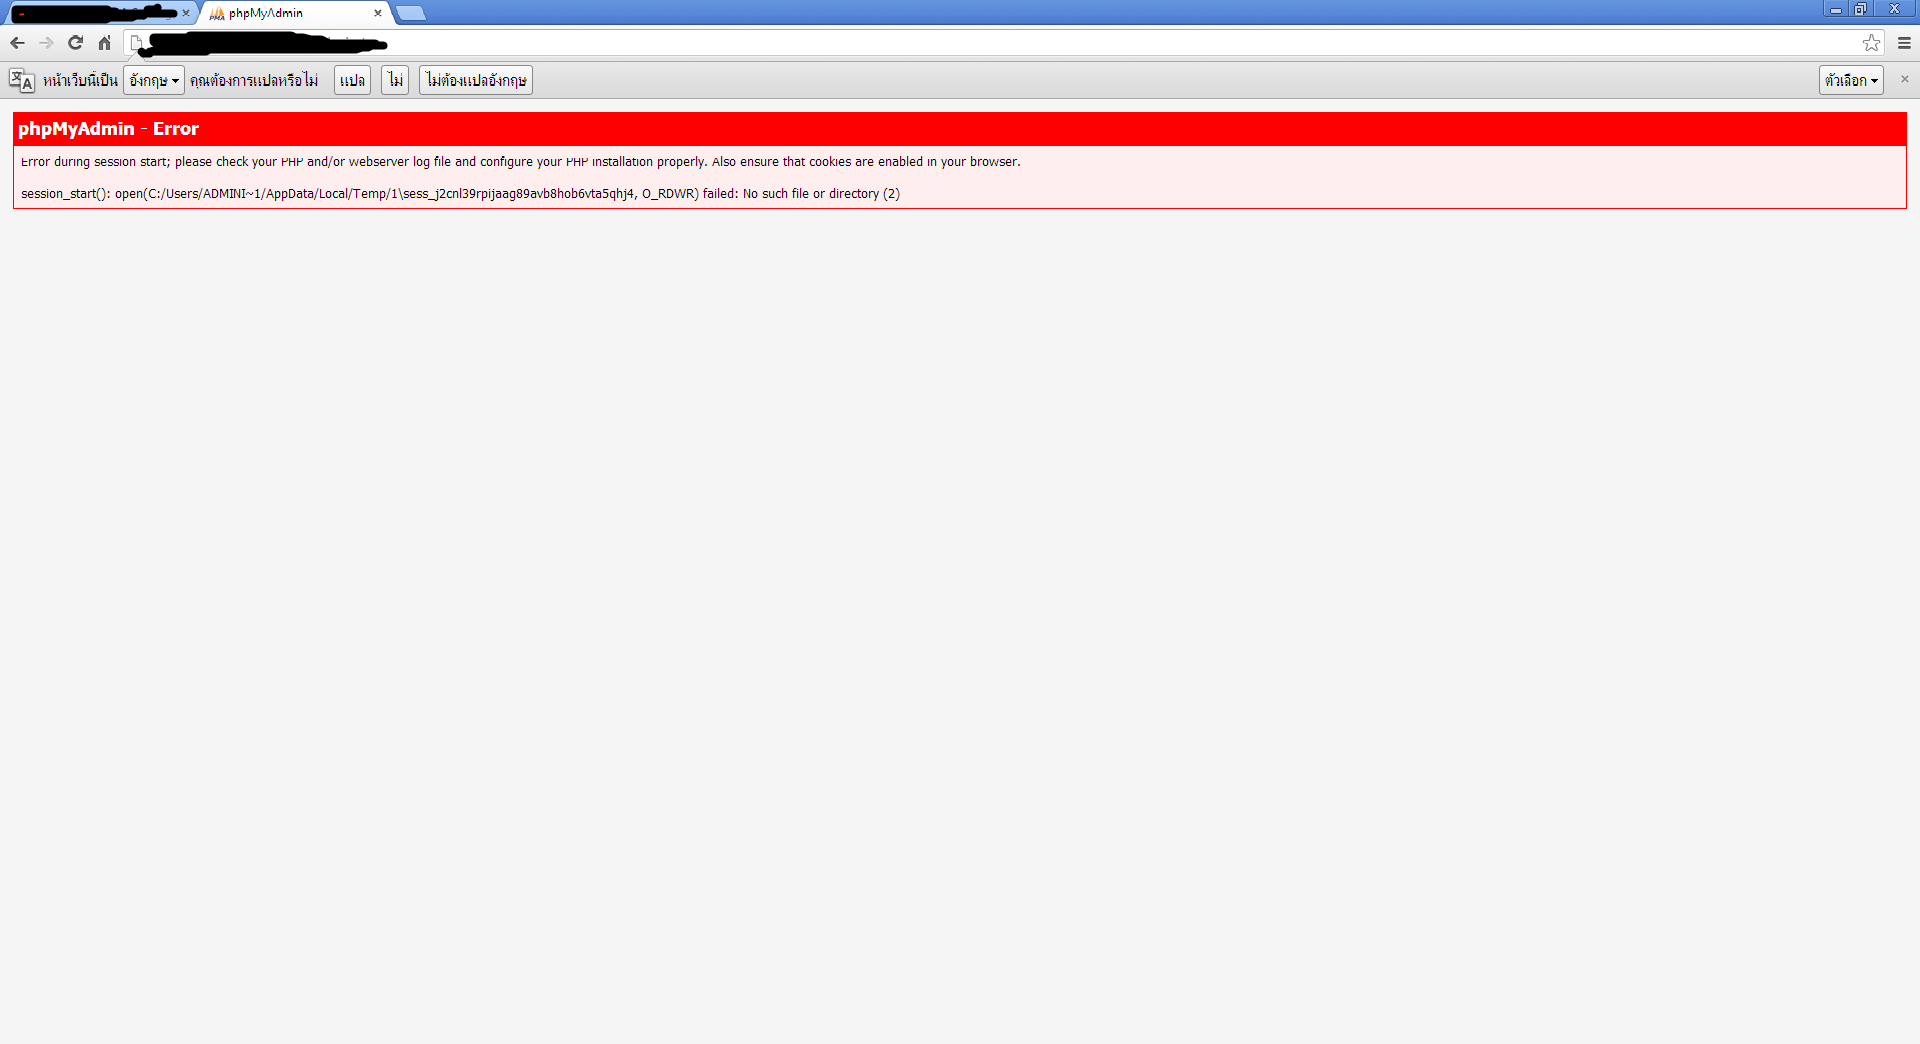The width and height of the screenshot is (1920, 1044).
Task: Click the 'Error during session start' message
Action: pyautogui.click(x=521, y=162)
